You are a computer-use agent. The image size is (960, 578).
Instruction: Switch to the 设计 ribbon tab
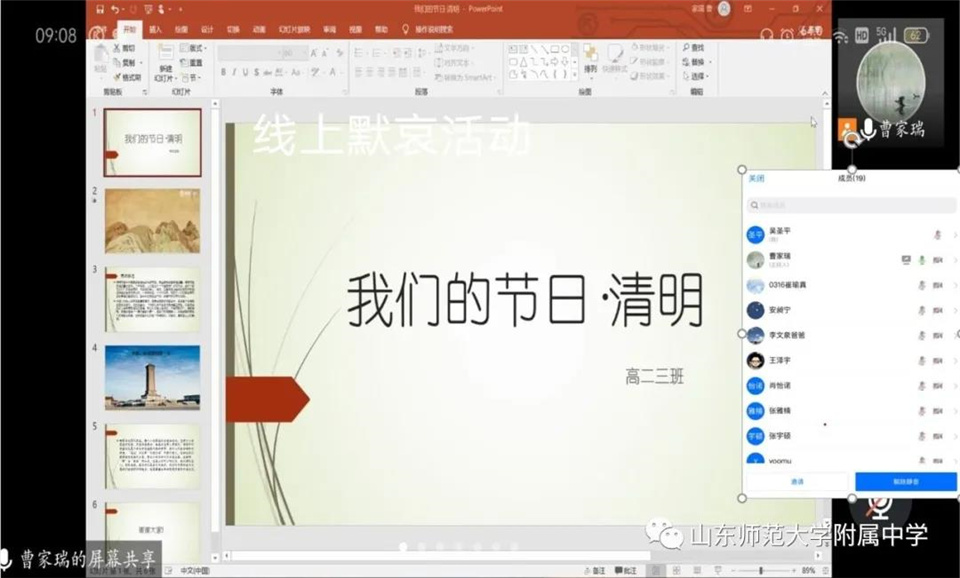207,30
